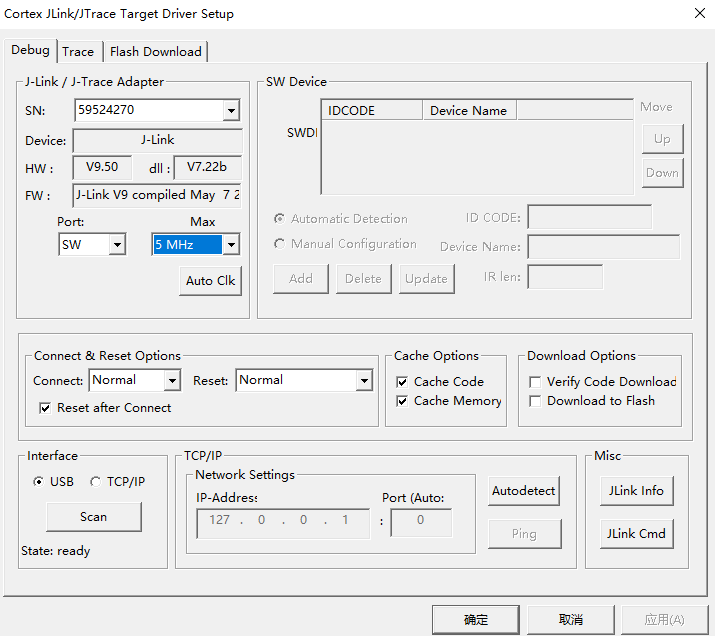Click the Autodetect button
Viewport: 715px width, 636px height.
[523, 491]
